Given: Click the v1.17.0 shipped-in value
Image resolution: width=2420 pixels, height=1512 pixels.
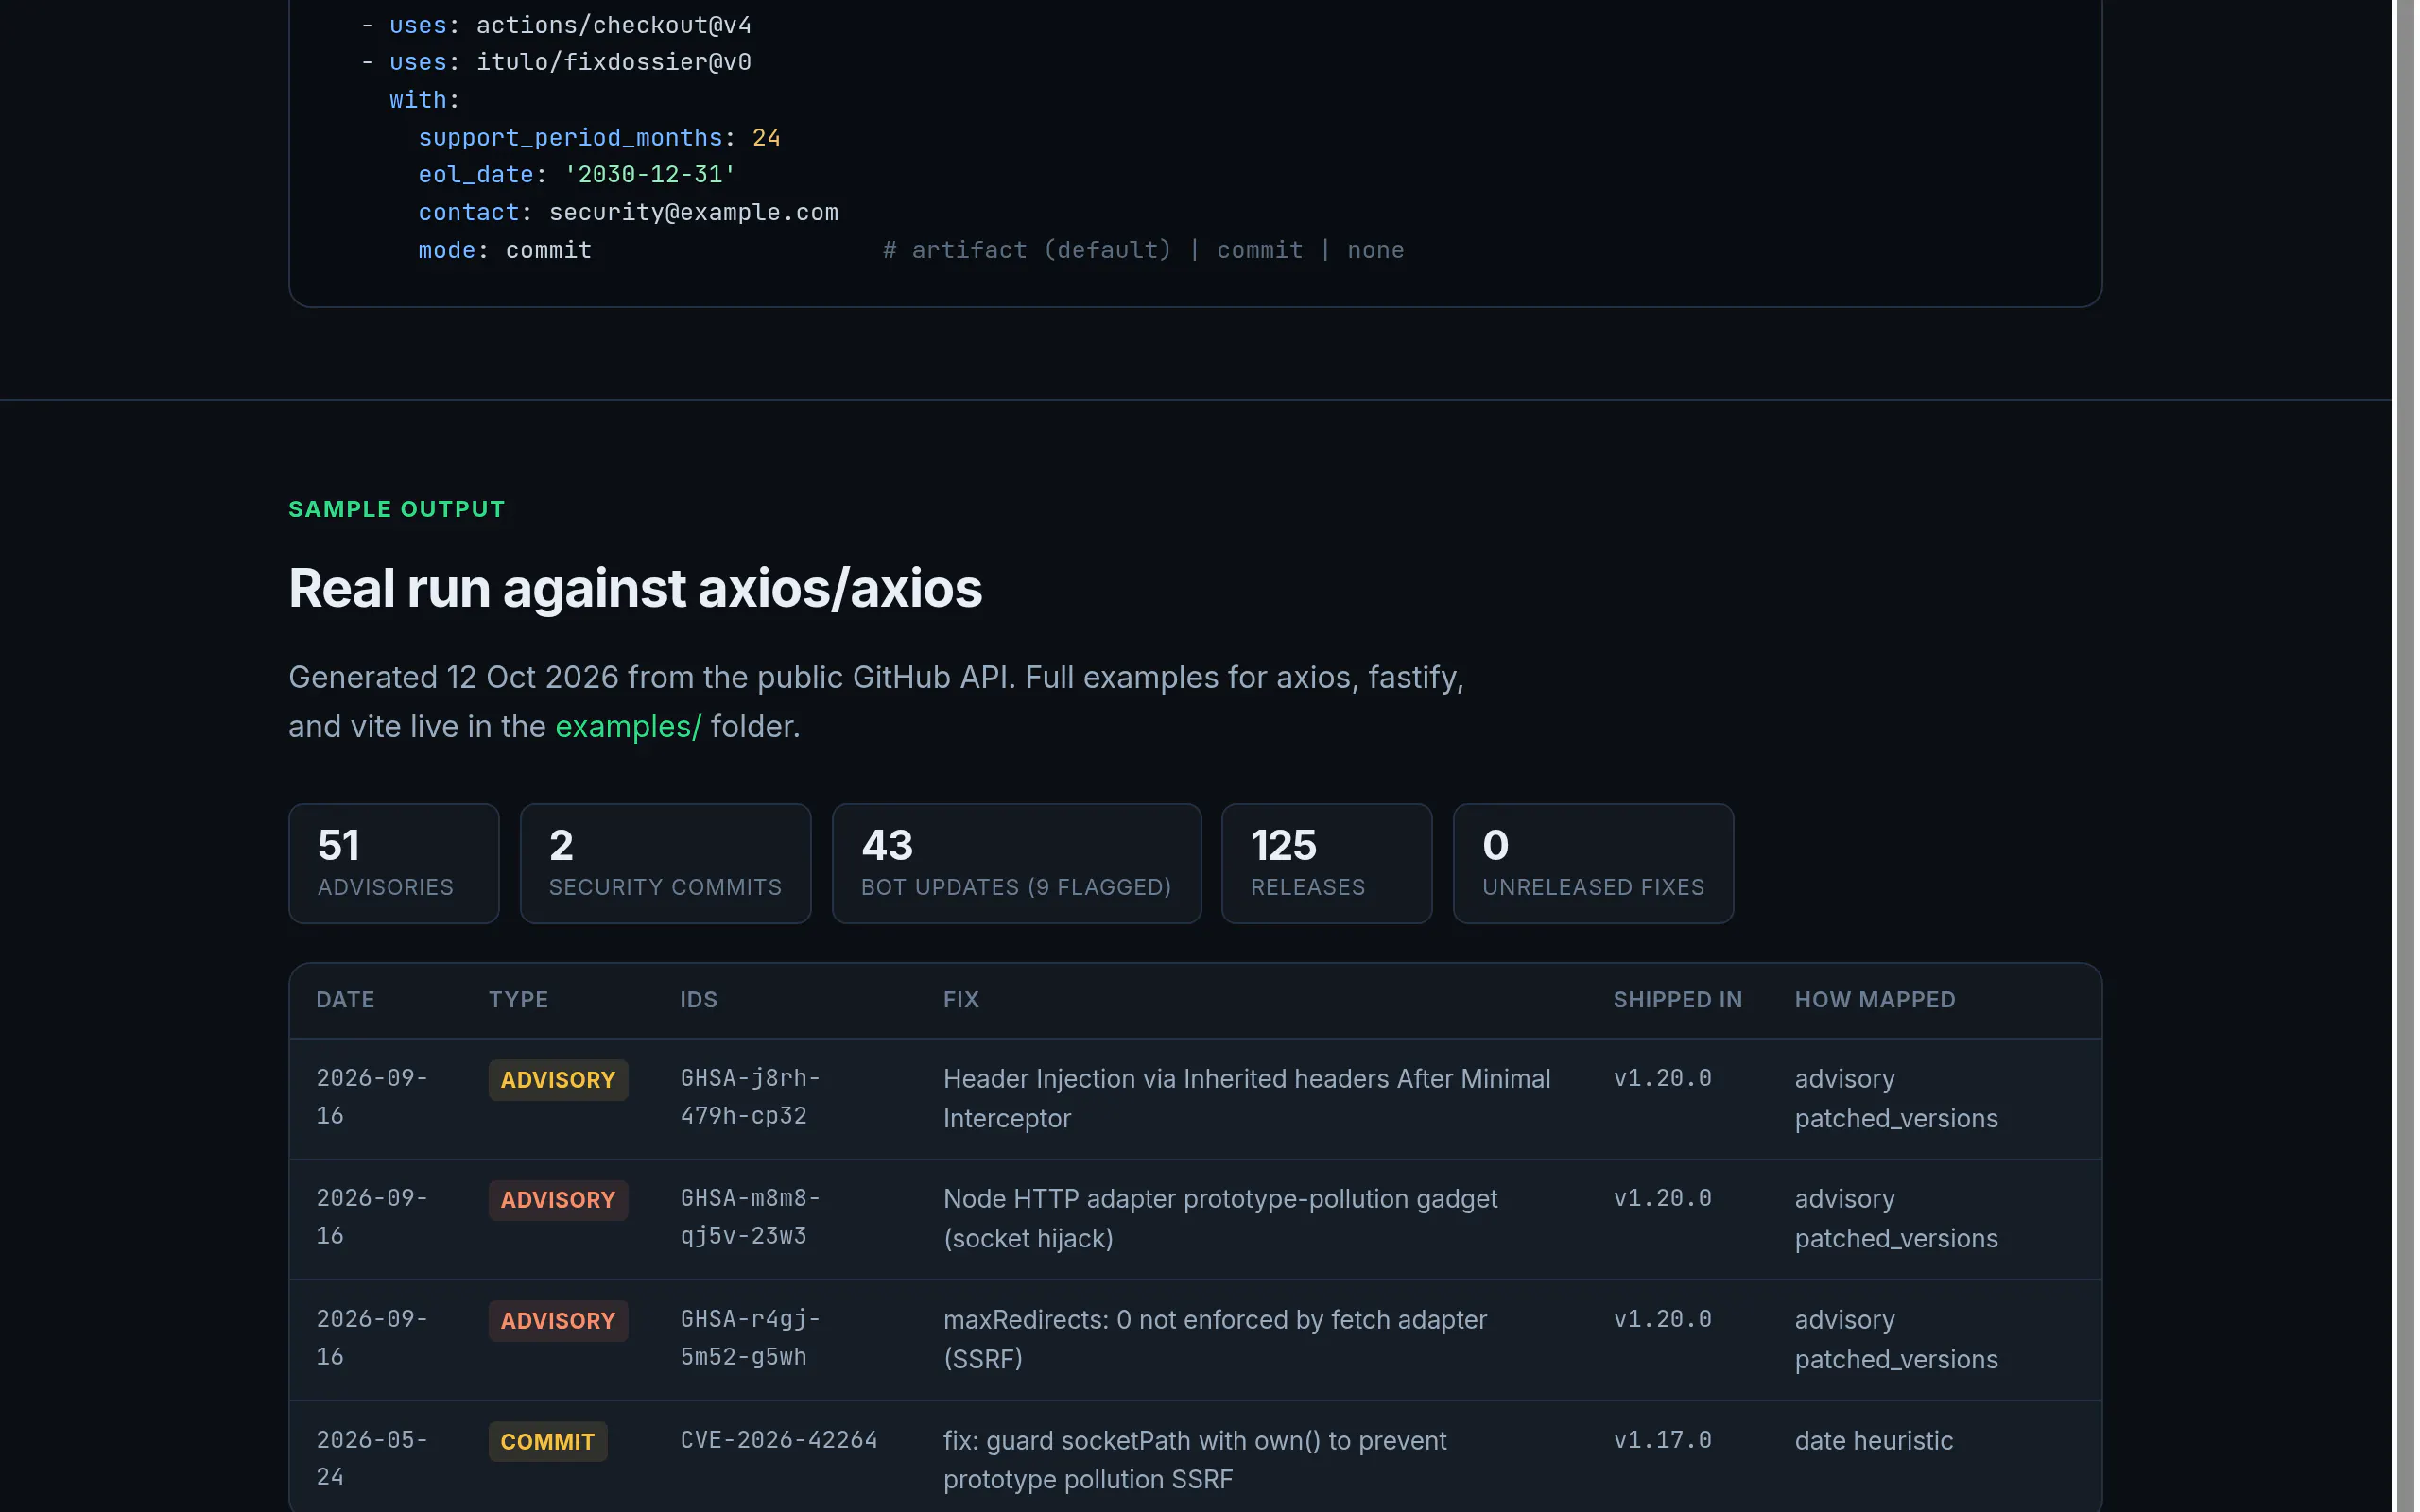Looking at the screenshot, I should (1662, 1440).
